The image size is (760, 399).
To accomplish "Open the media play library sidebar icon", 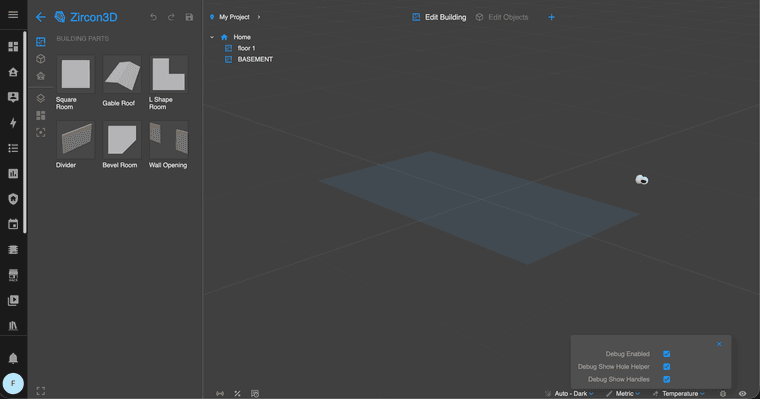I will (x=13, y=300).
